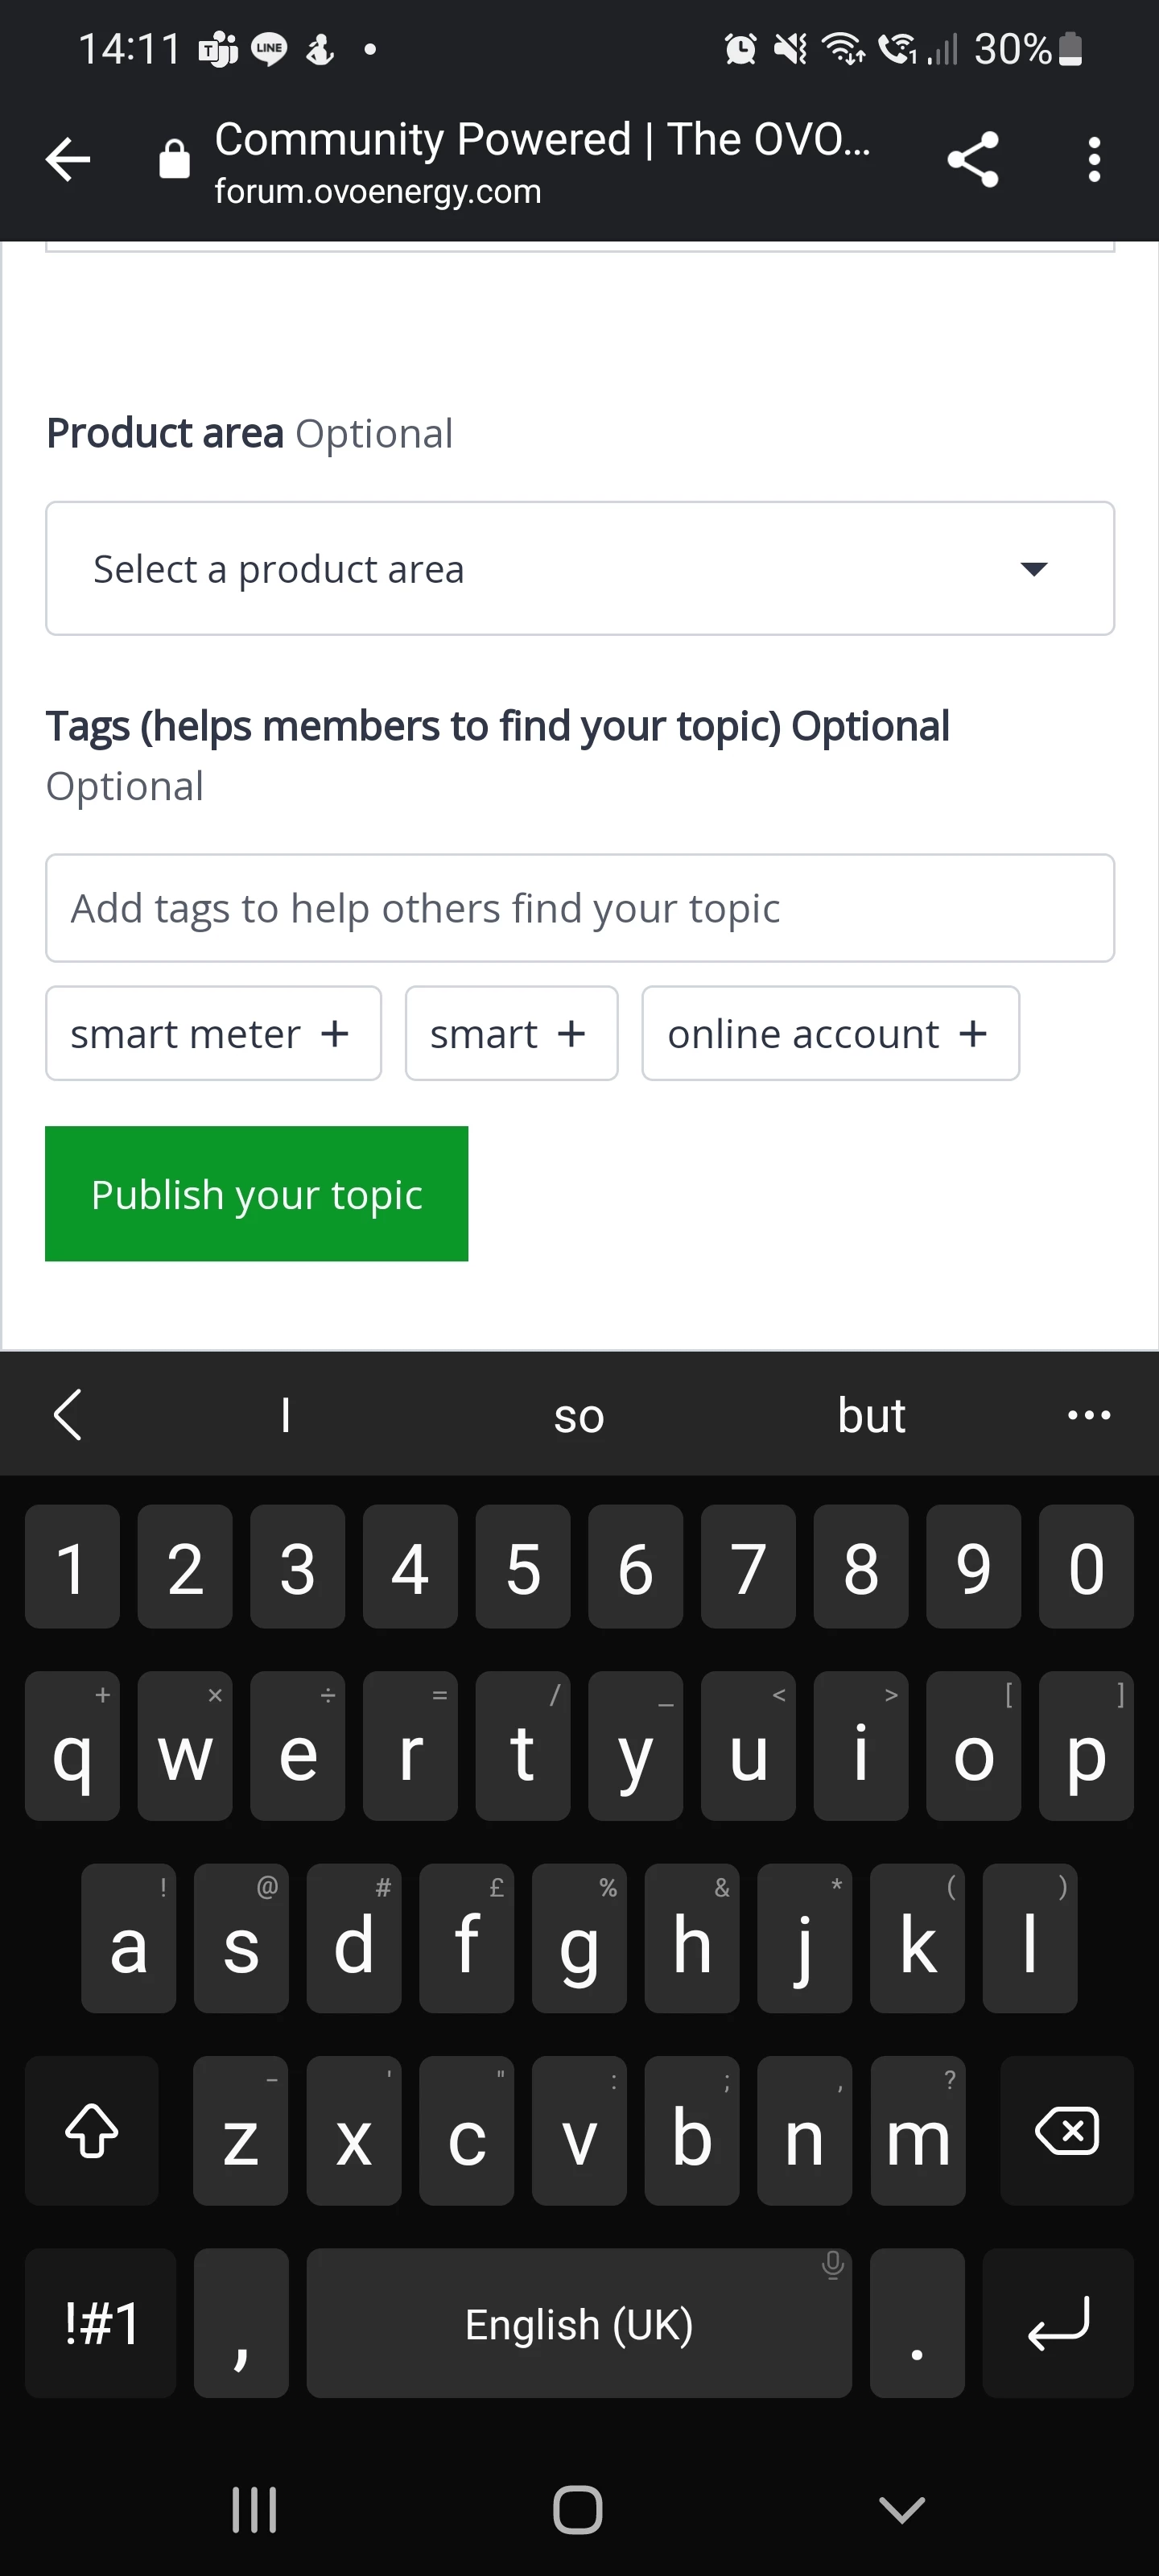This screenshot has width=1159, height=2576.
Task: Add the "smart meter" tag
Action: click(x=213, y=1034)
